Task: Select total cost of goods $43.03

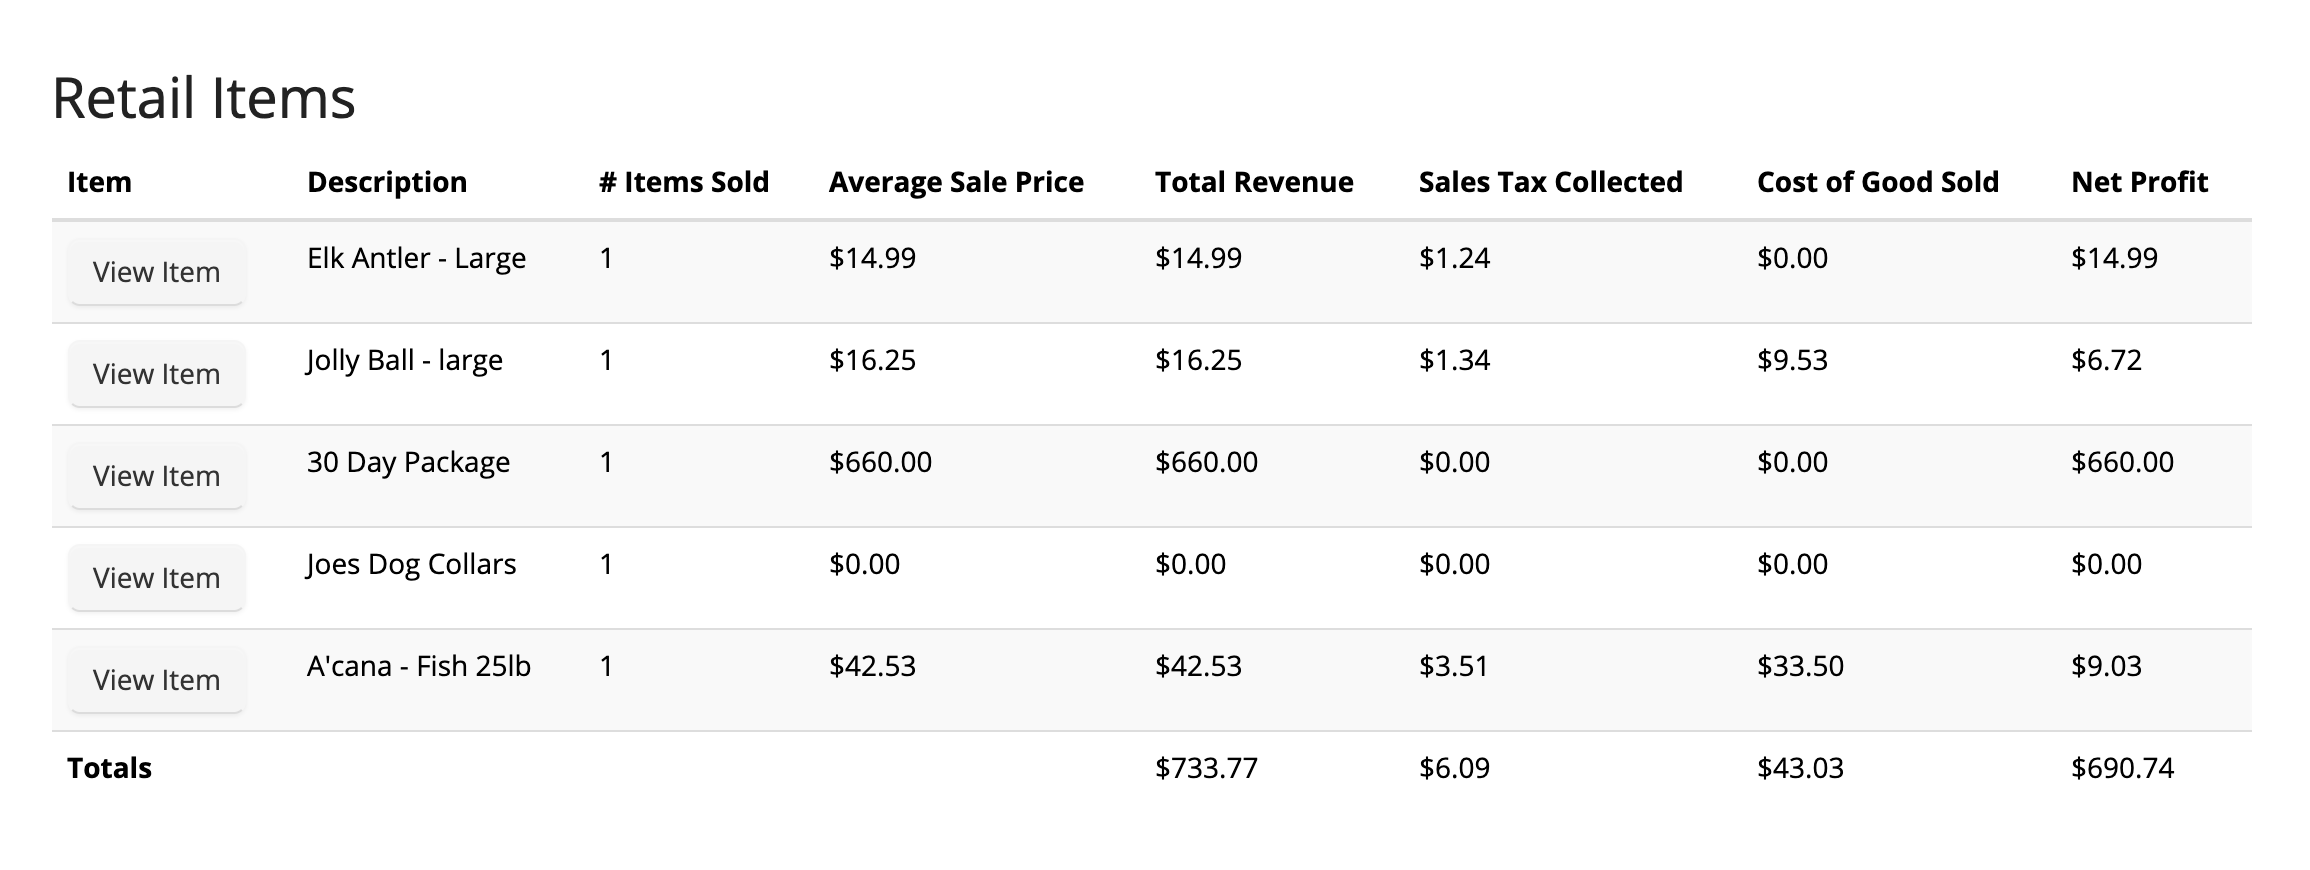Action: click(1800, 769)
